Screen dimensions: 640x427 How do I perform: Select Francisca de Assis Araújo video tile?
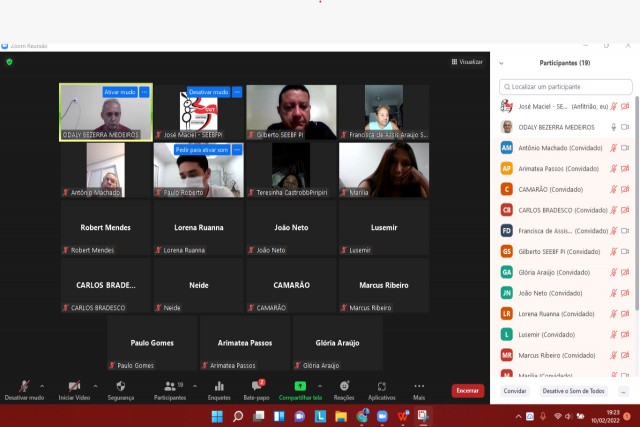[x=384, y=112]
